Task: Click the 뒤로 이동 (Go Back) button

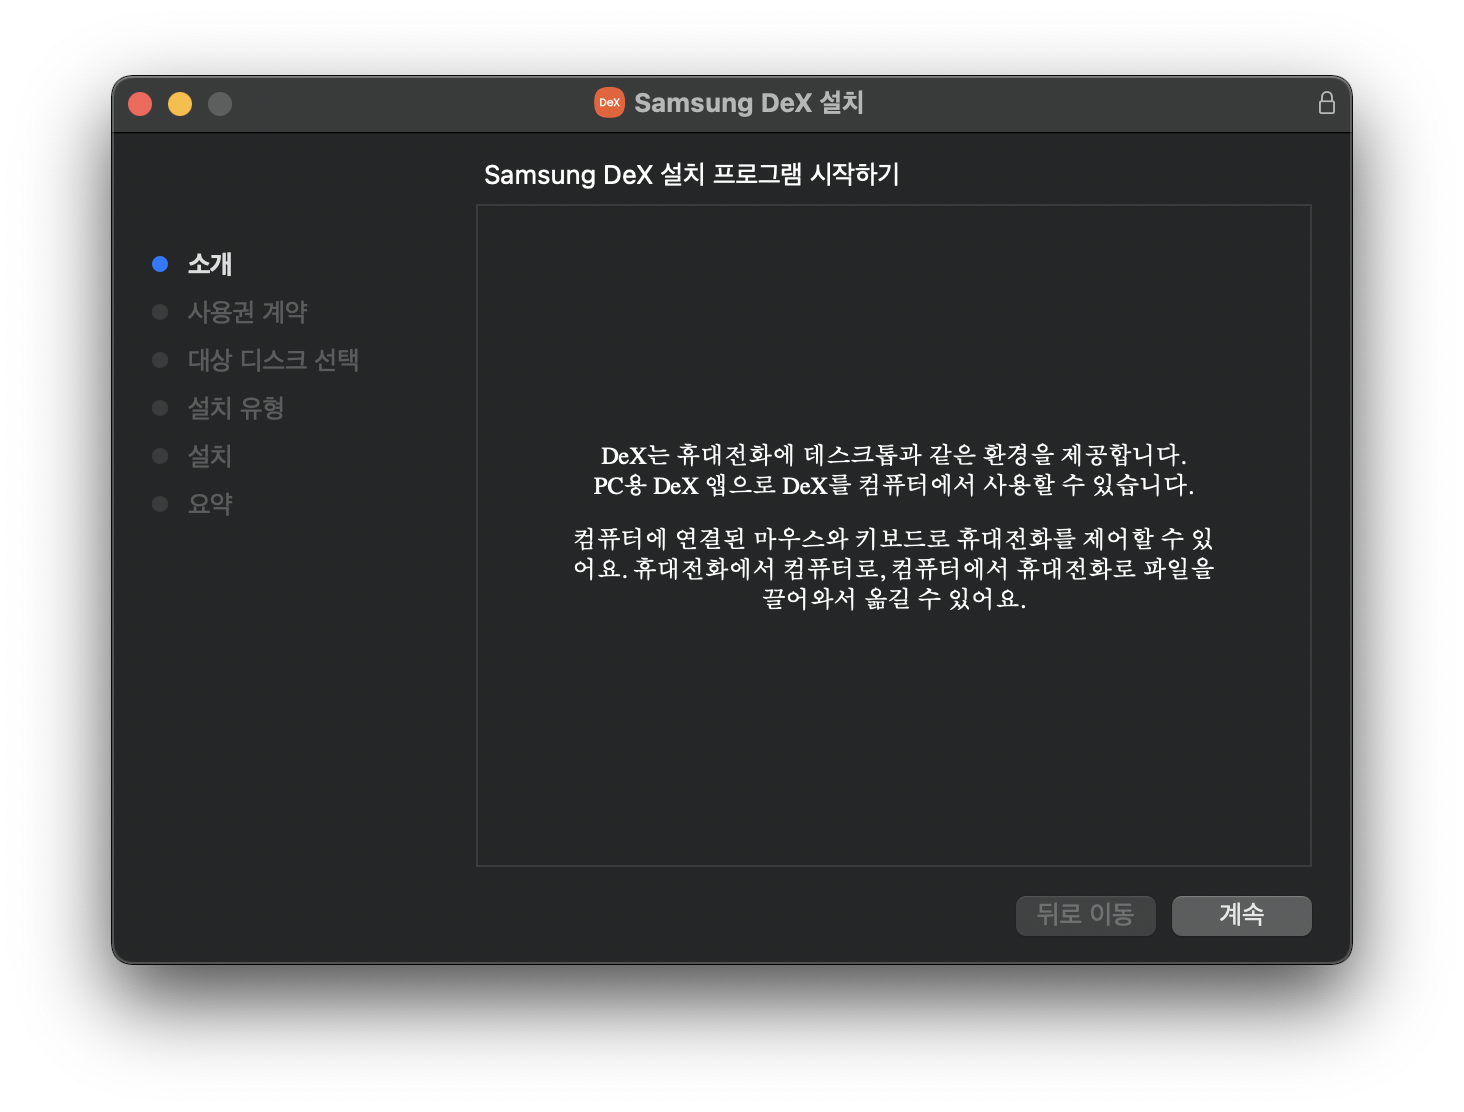Action: (x=1085, y=915)
